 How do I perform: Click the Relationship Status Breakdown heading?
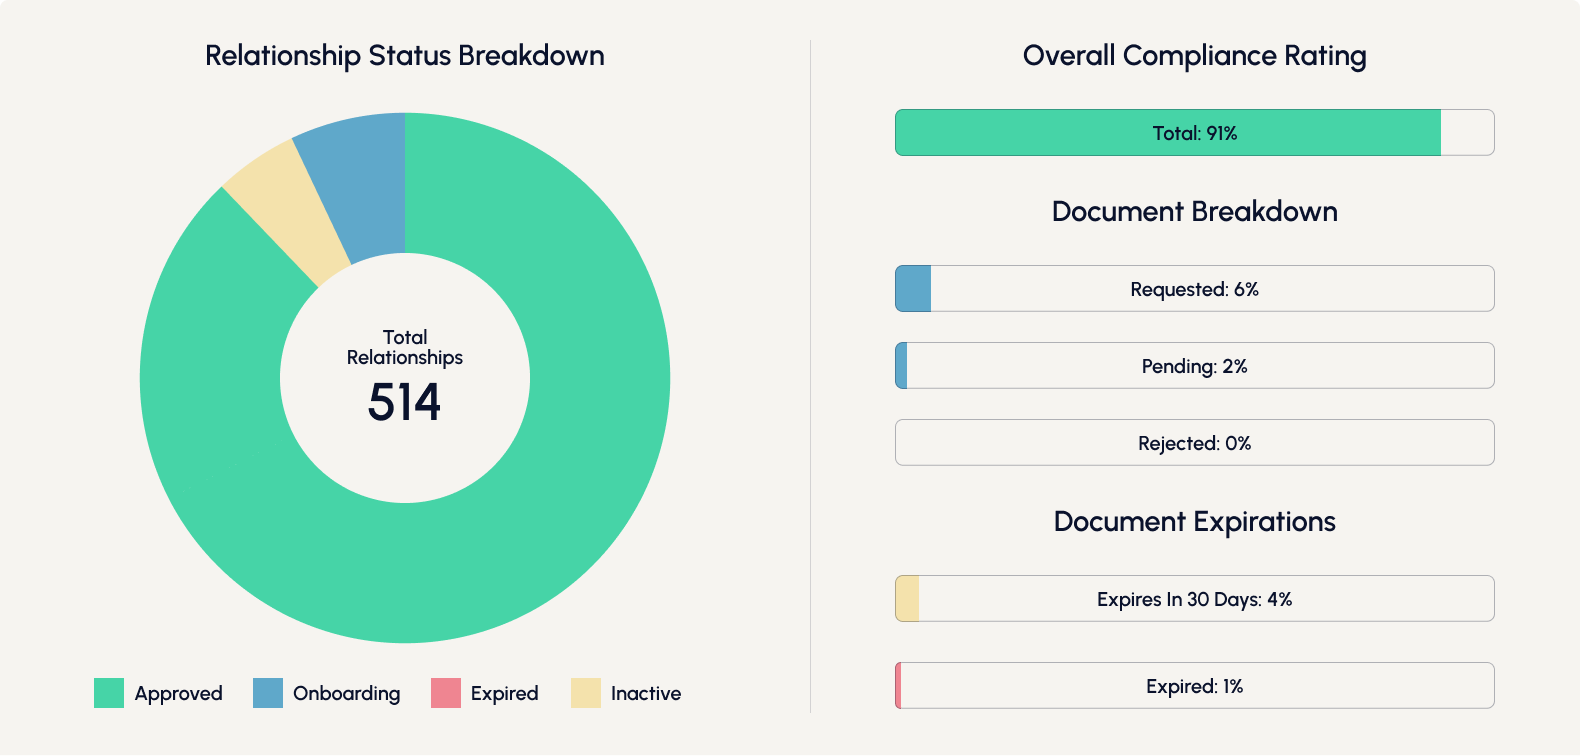[405, 56]
